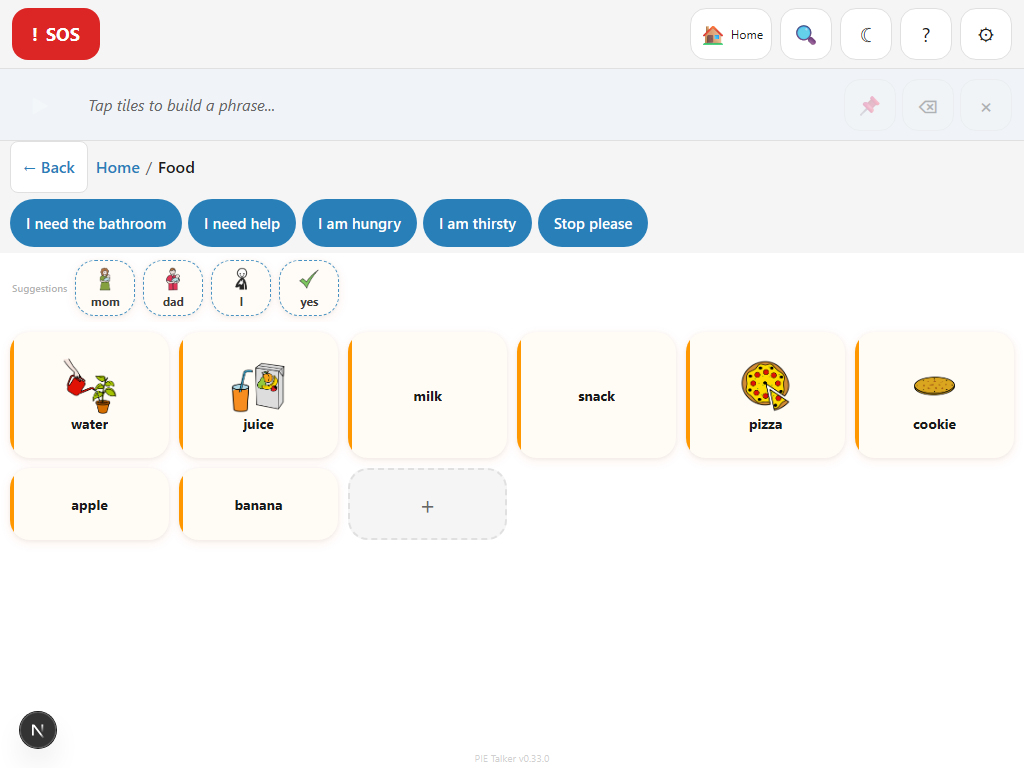Tap the I am hungry phrase
1024x768 pixels.
359,223
